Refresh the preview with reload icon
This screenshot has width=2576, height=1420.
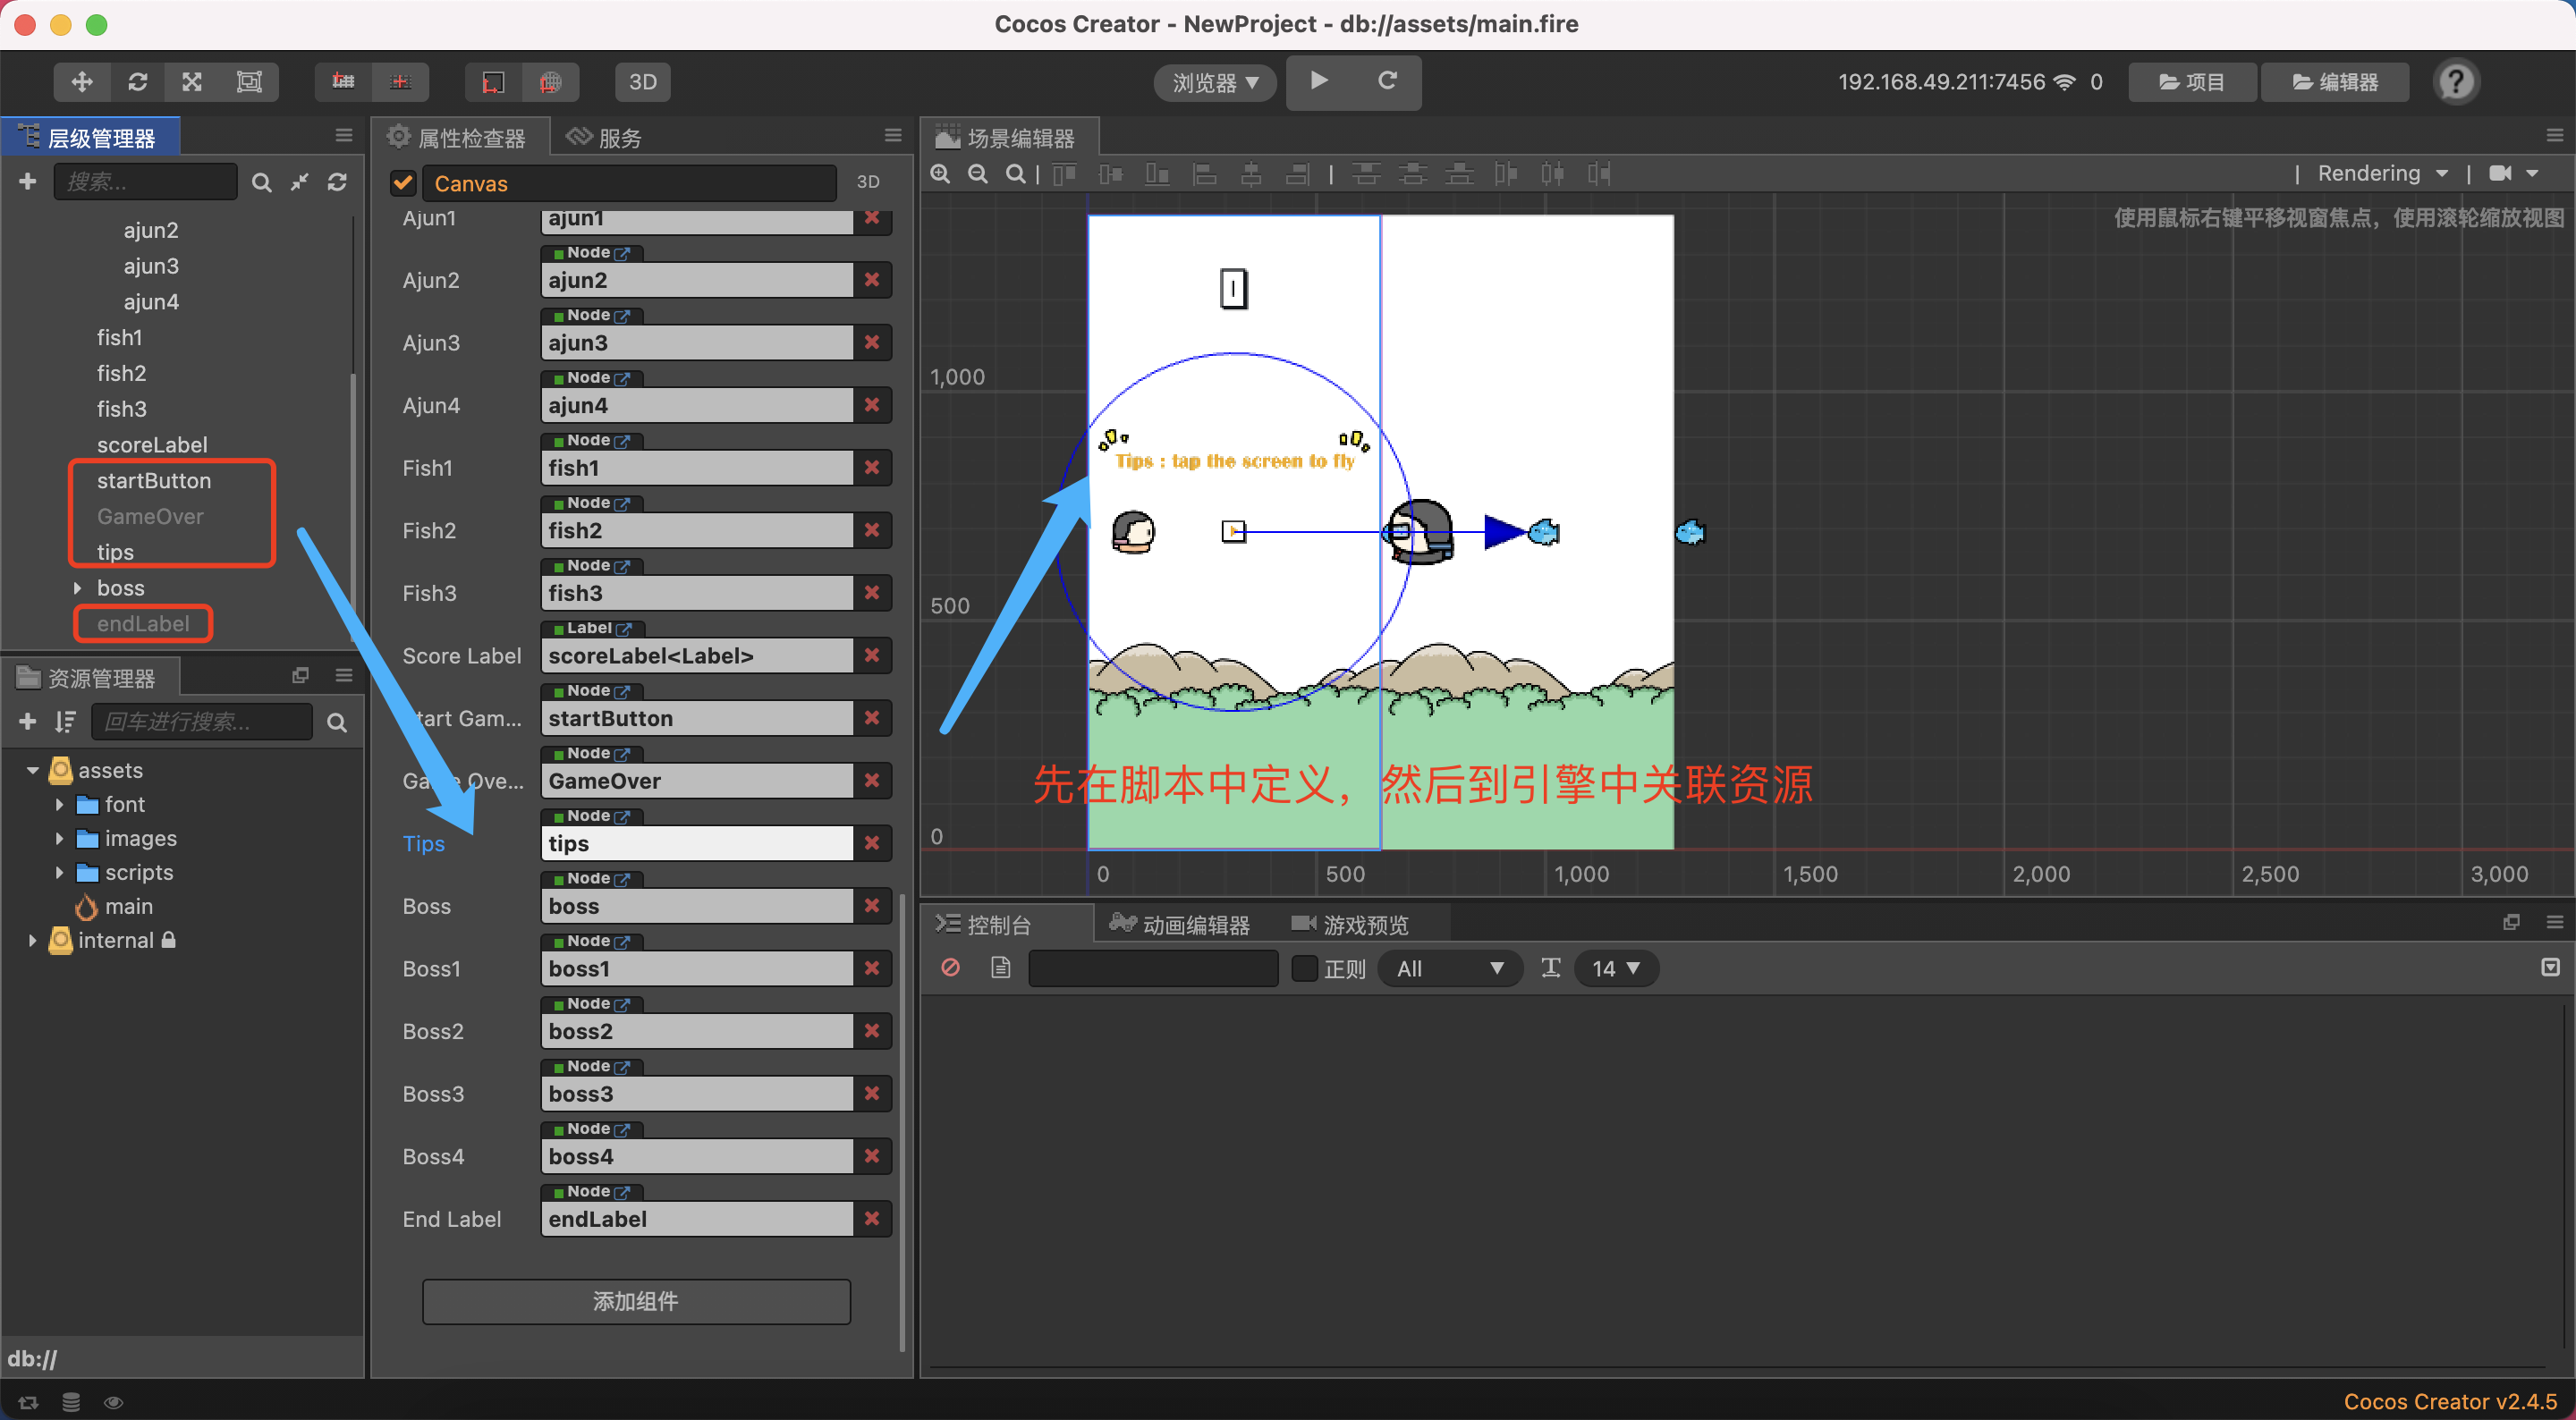click(x=1387, y=81)
